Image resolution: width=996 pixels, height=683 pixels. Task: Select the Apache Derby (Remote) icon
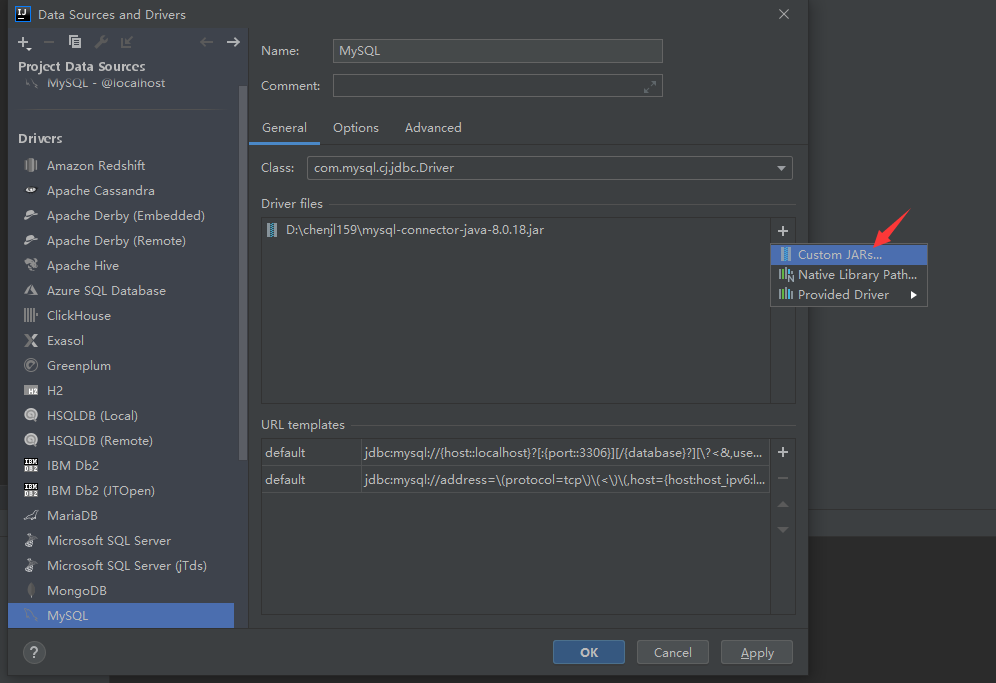click(x=30, y=240)
